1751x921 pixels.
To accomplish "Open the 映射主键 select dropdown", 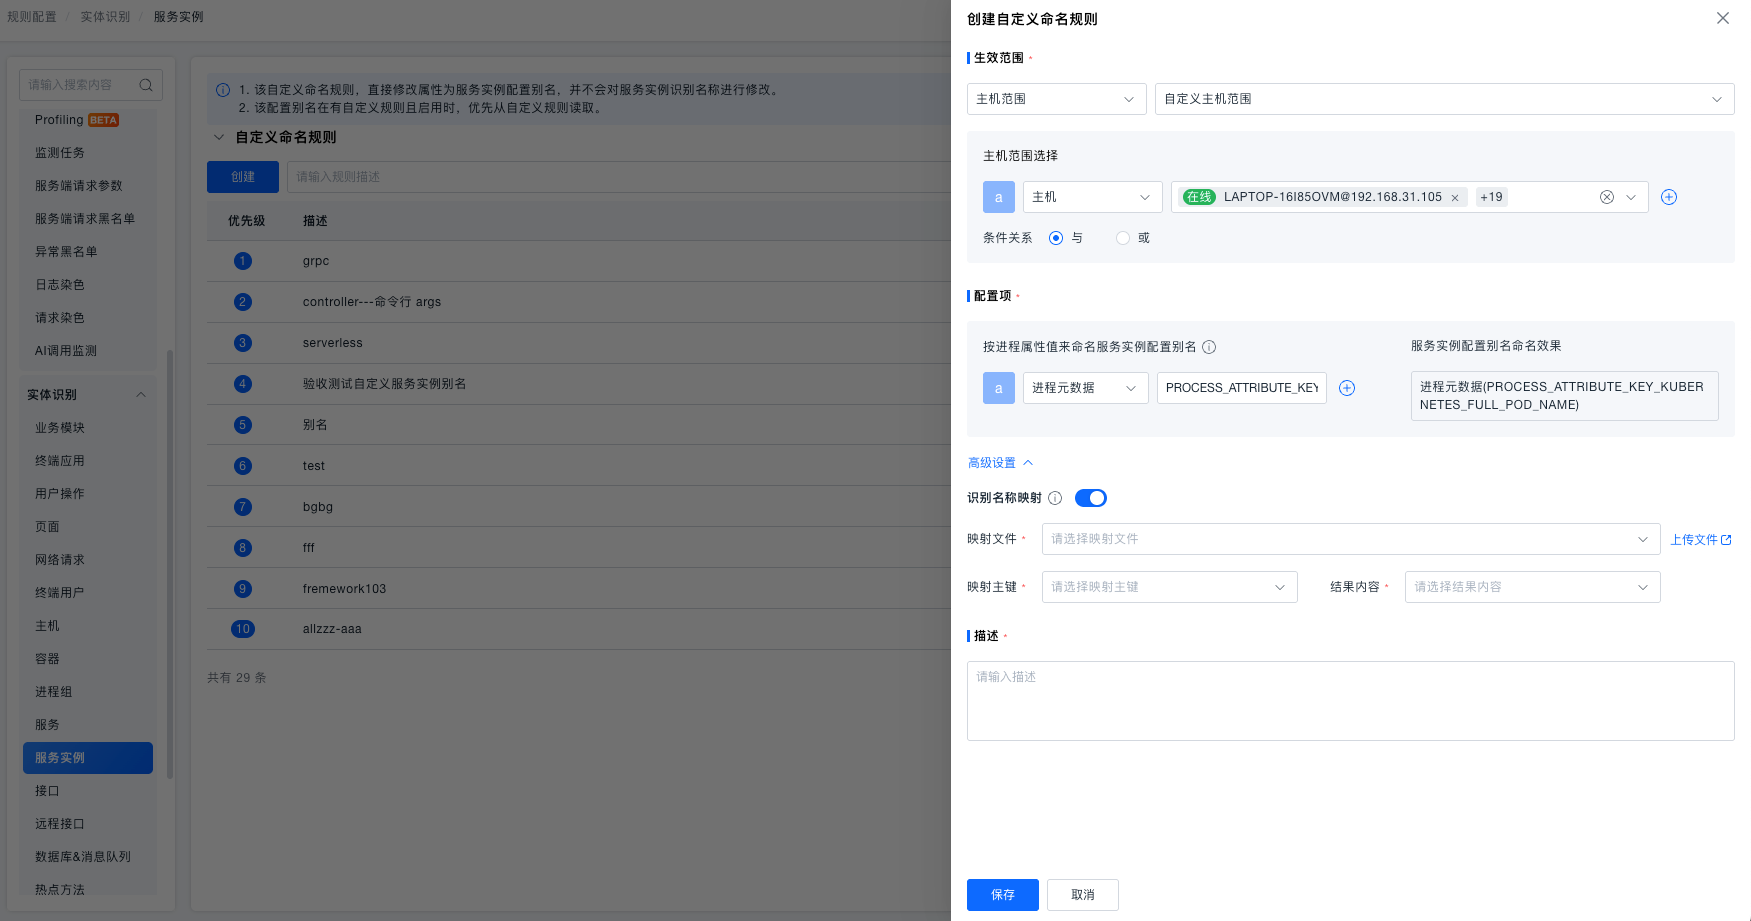I will pyautogui.click(x=1169, y=587).
